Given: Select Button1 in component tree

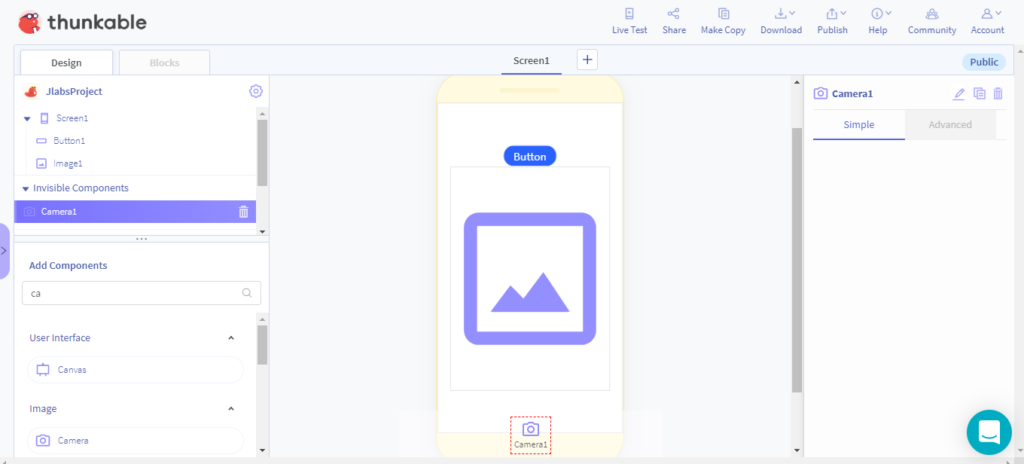Looking at the screenshot, I should click(x=69, y=141).
